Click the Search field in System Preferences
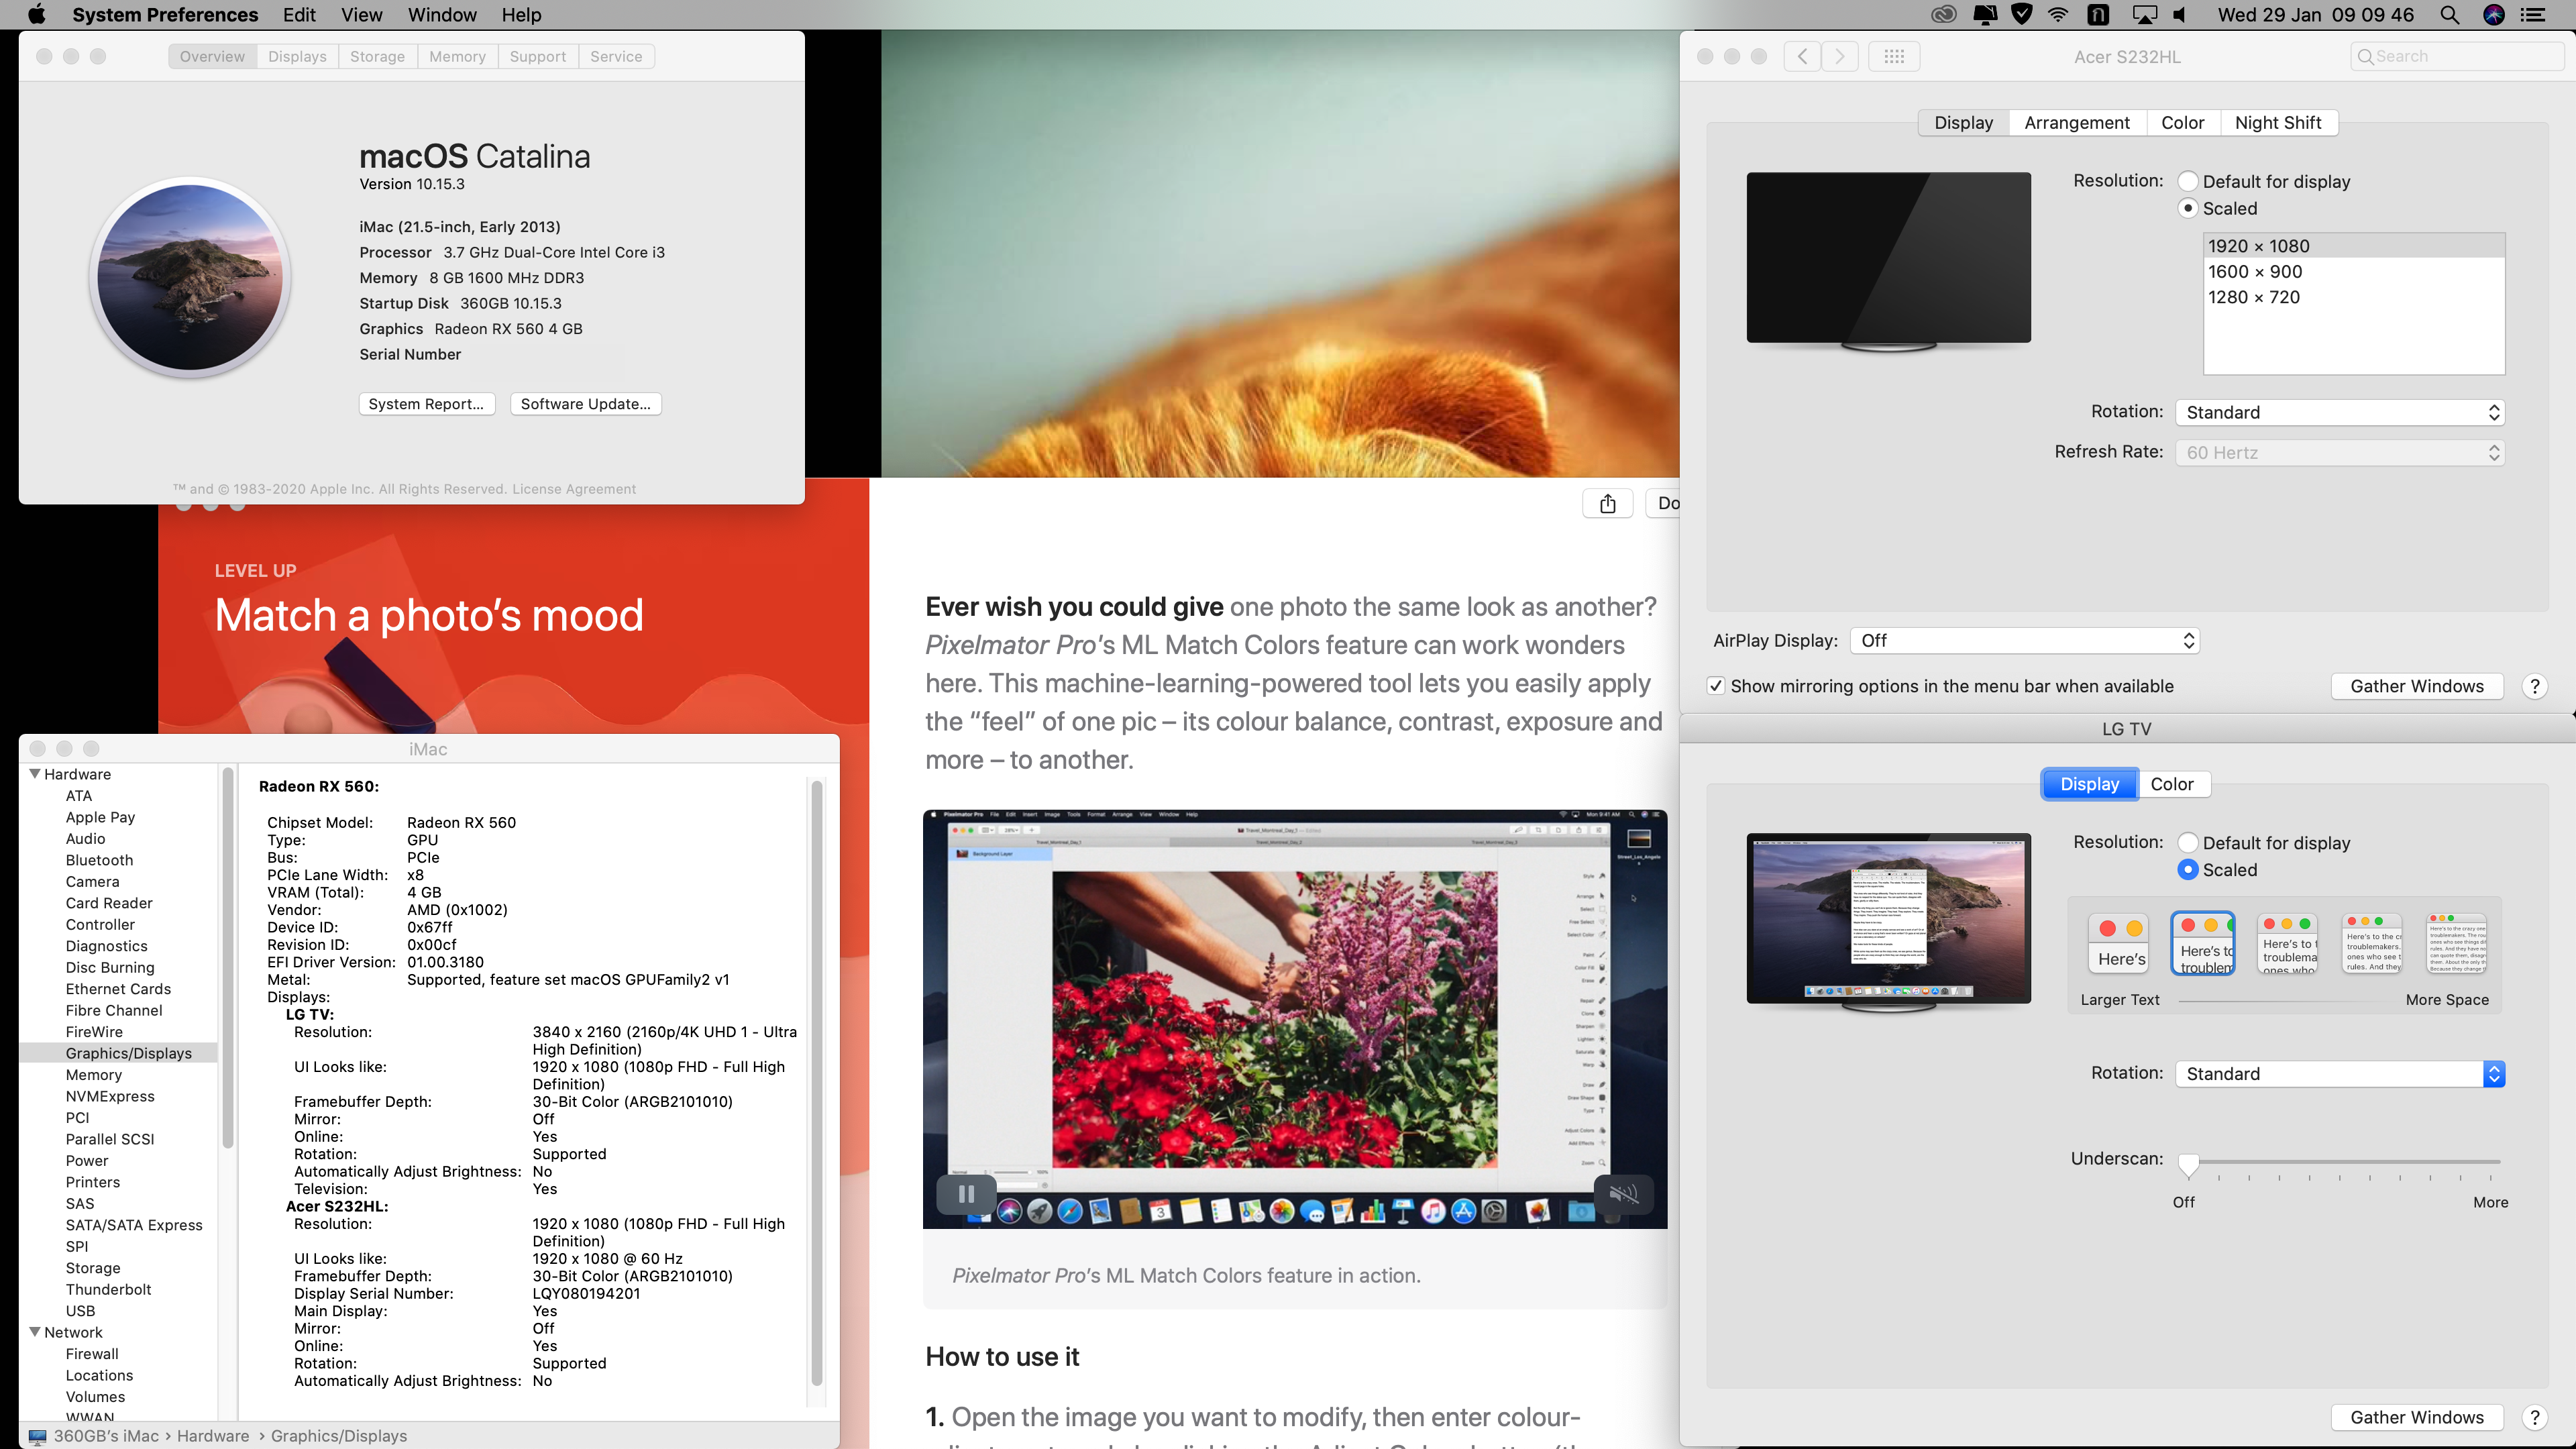 tap(2457, 56)
